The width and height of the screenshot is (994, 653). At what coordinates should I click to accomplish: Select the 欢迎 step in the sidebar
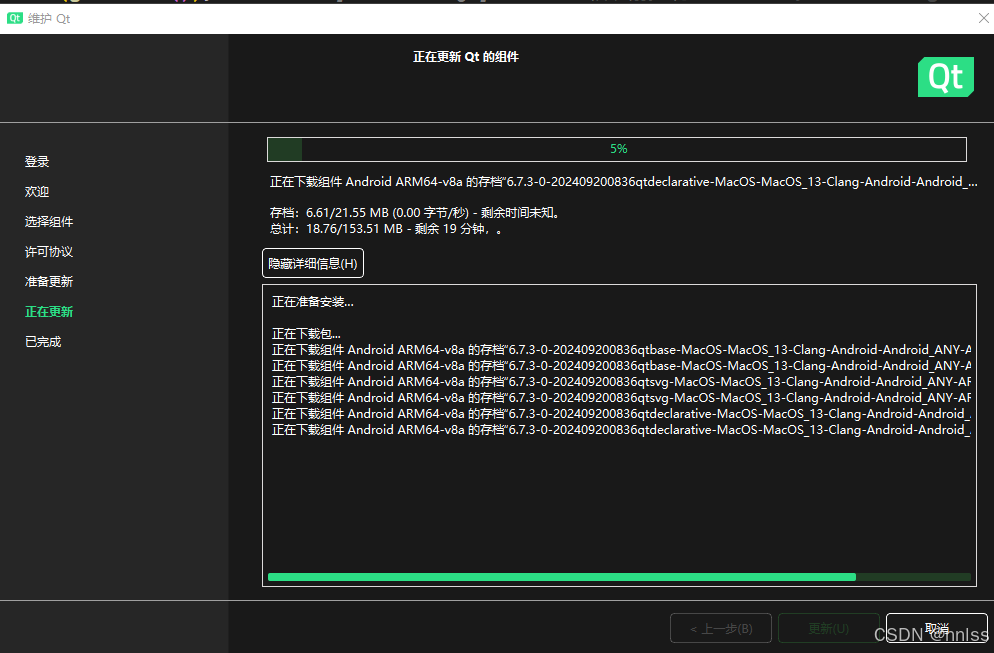click(37, 191)
